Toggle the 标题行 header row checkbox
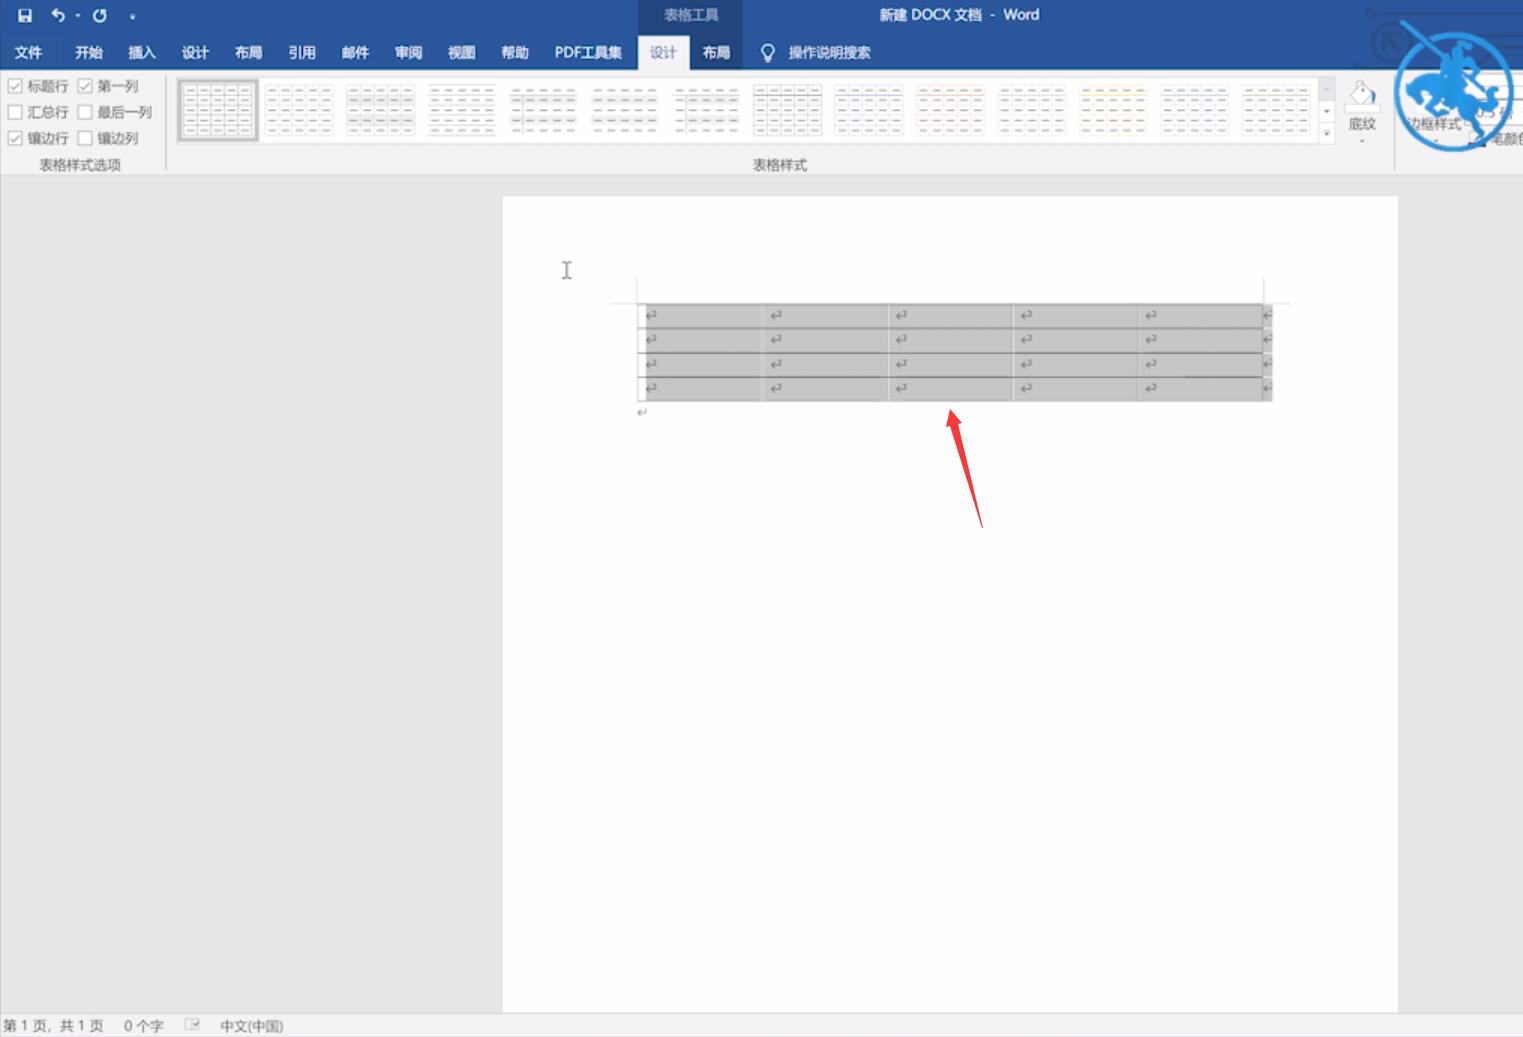Viewport: 1523px width, 1037px height. (15, 86)
